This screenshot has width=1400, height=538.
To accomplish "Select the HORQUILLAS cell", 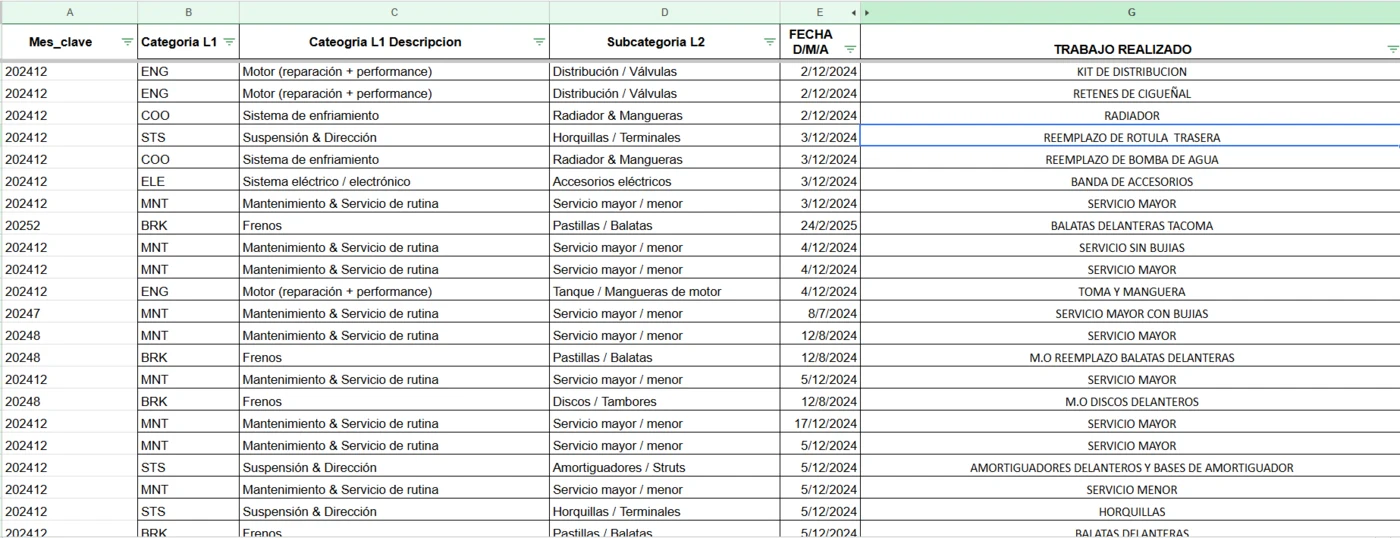I will pos(1131,512).
